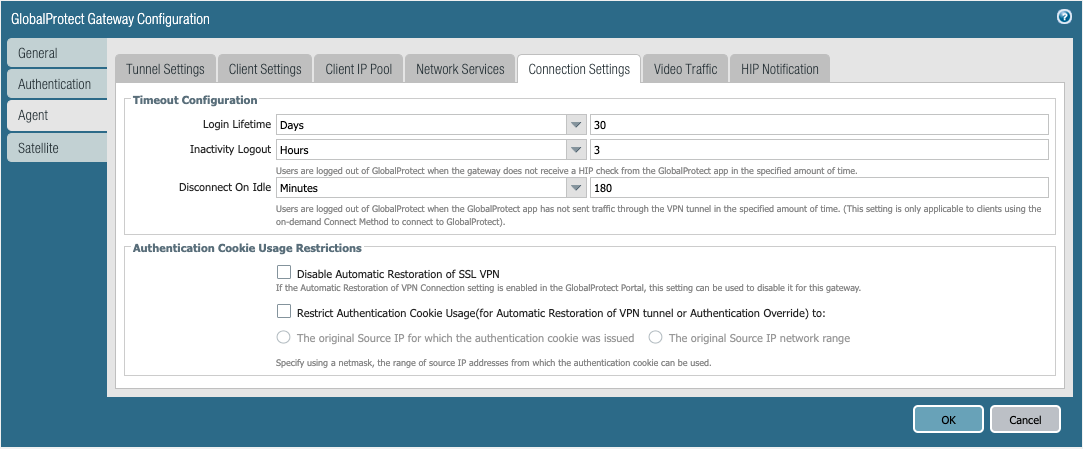Click the Authentication Cookie Usage Restrictions heading

coord(247,247)
